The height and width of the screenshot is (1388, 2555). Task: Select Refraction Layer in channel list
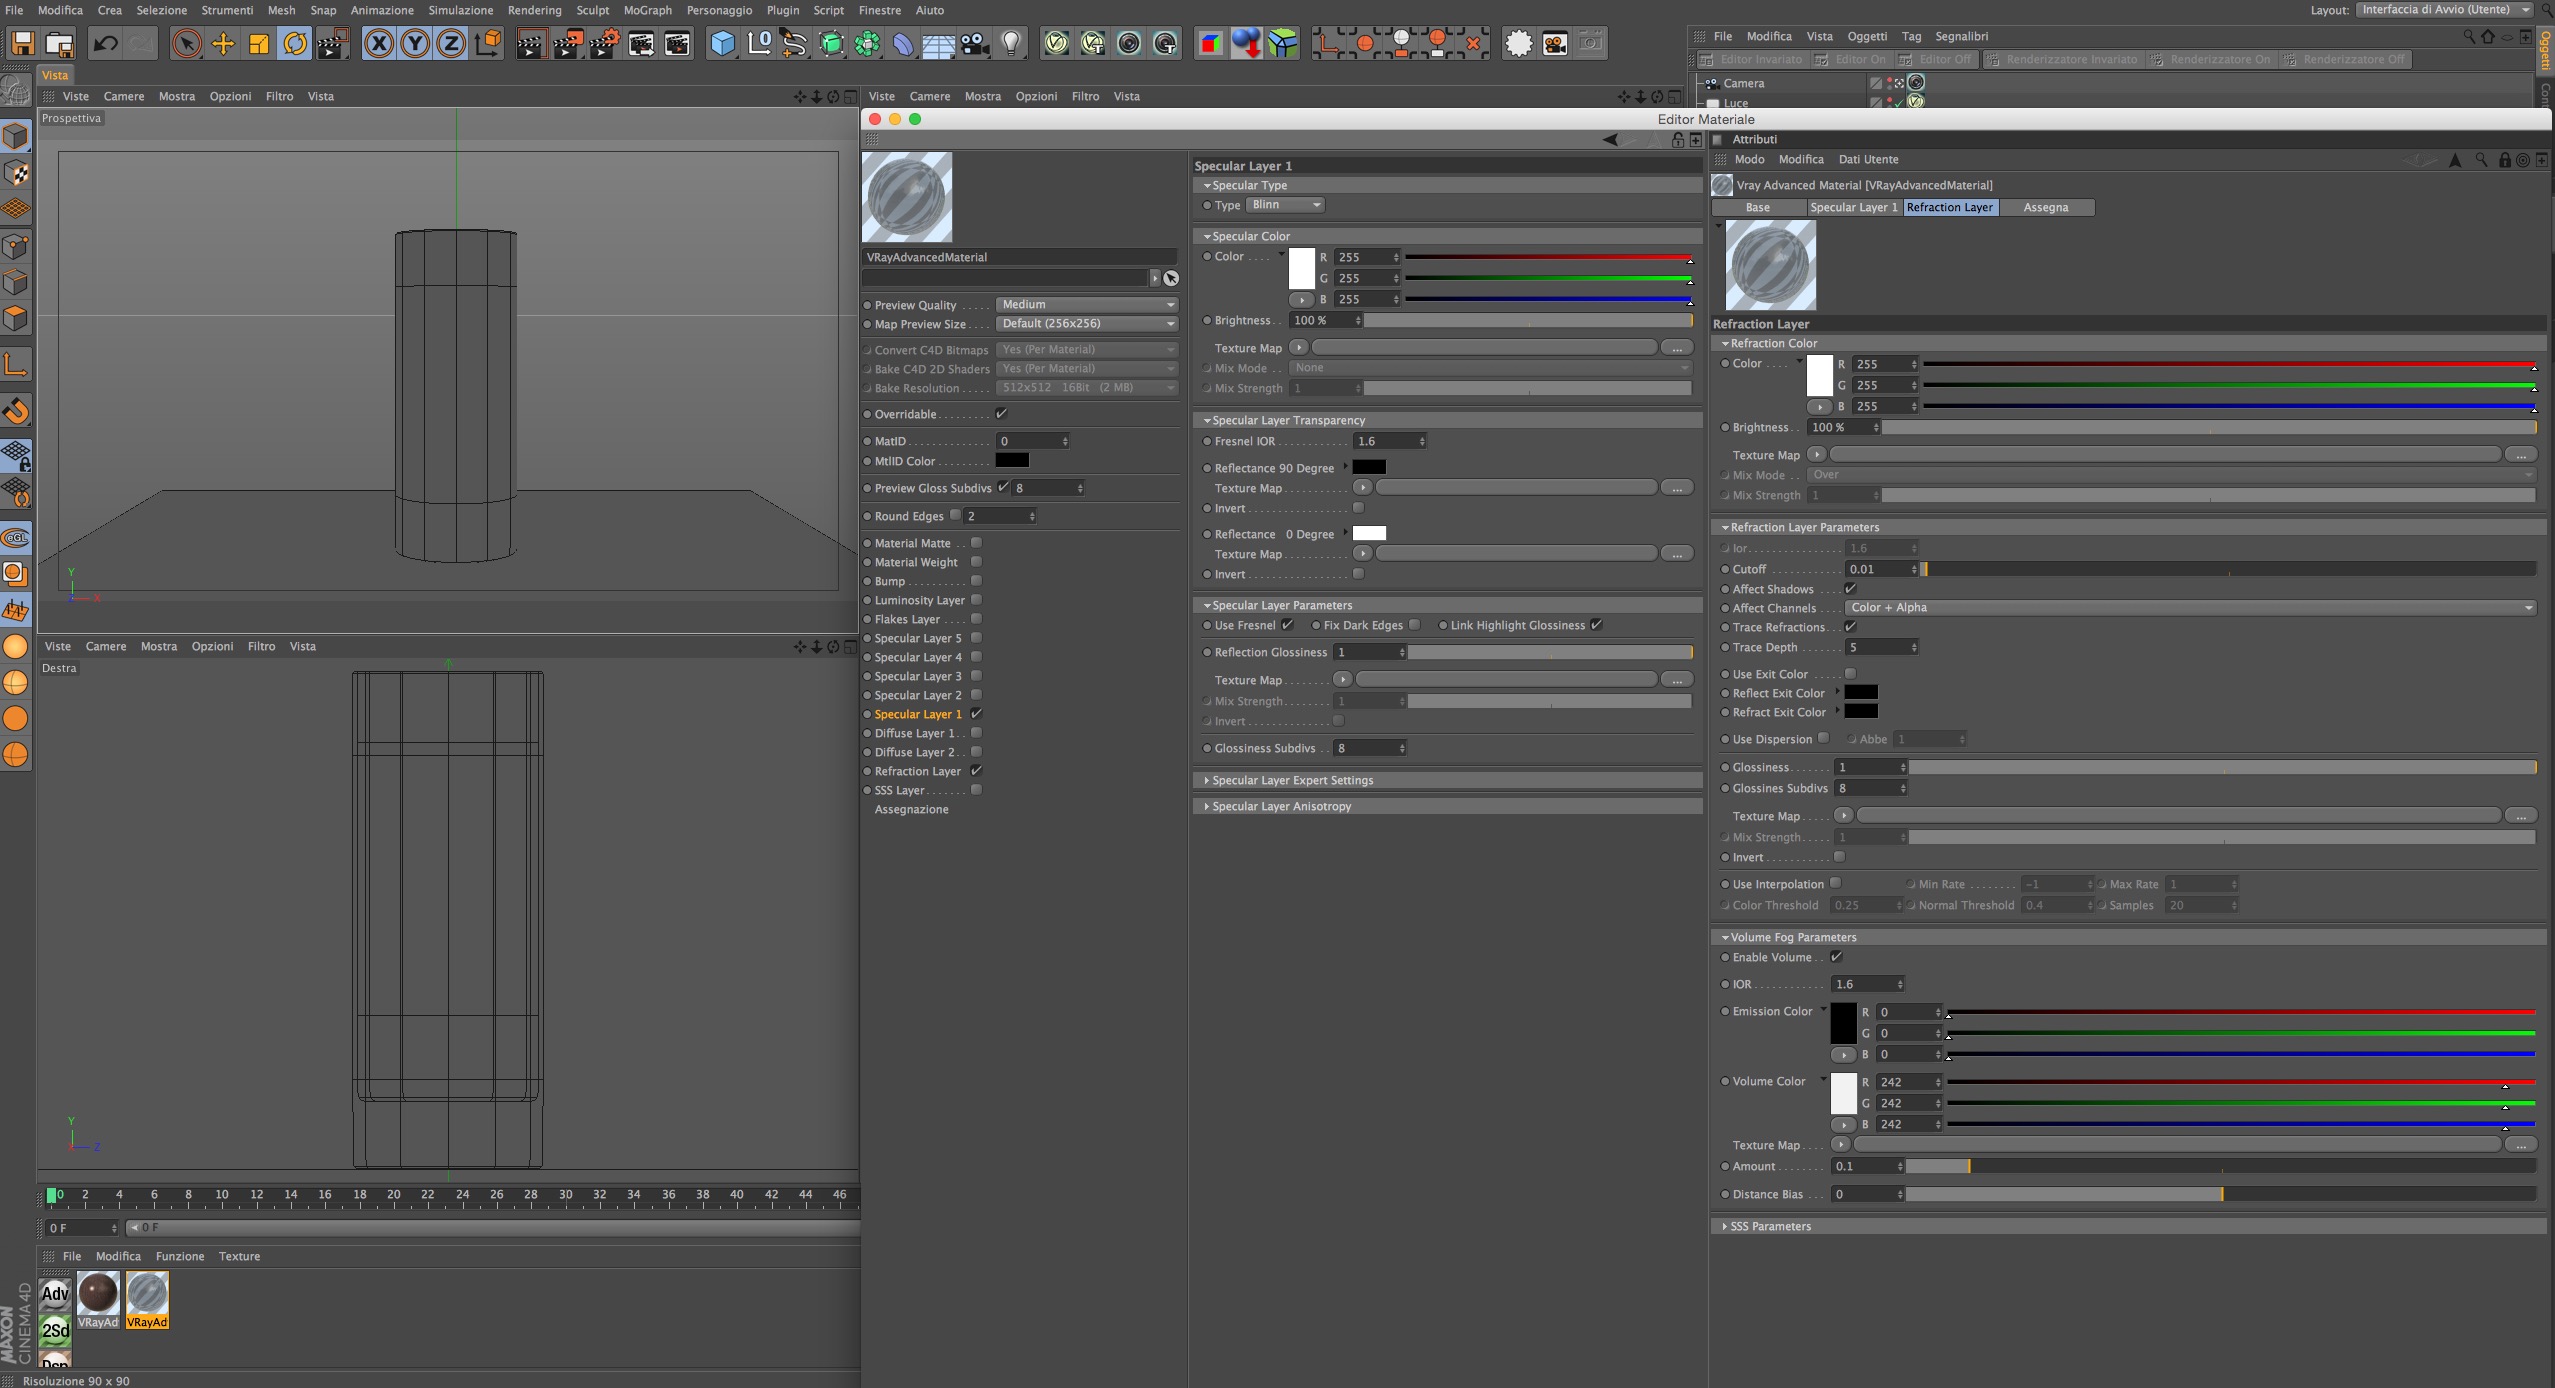(x=917, y=771)
